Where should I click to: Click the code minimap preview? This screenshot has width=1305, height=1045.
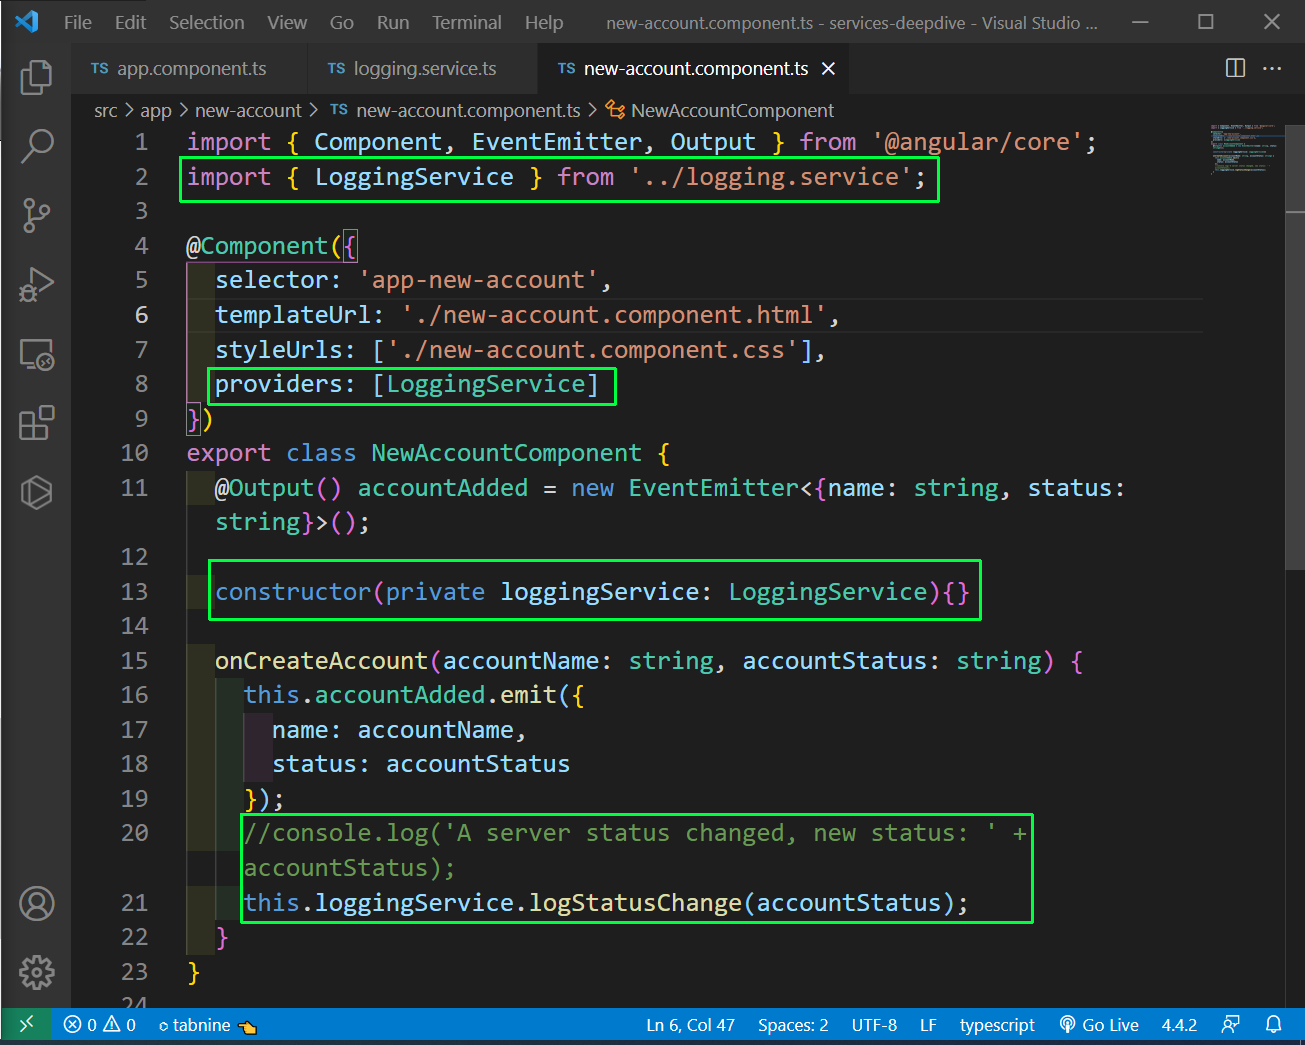(x=1243, y=148)
